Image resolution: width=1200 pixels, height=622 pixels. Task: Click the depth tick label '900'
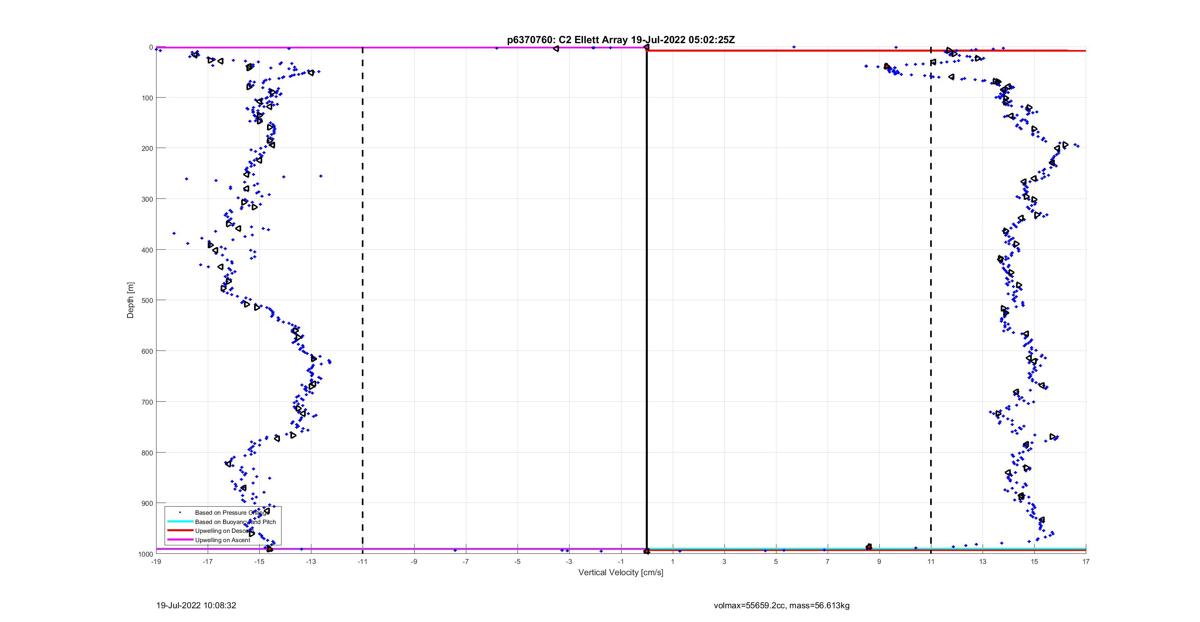145,503
